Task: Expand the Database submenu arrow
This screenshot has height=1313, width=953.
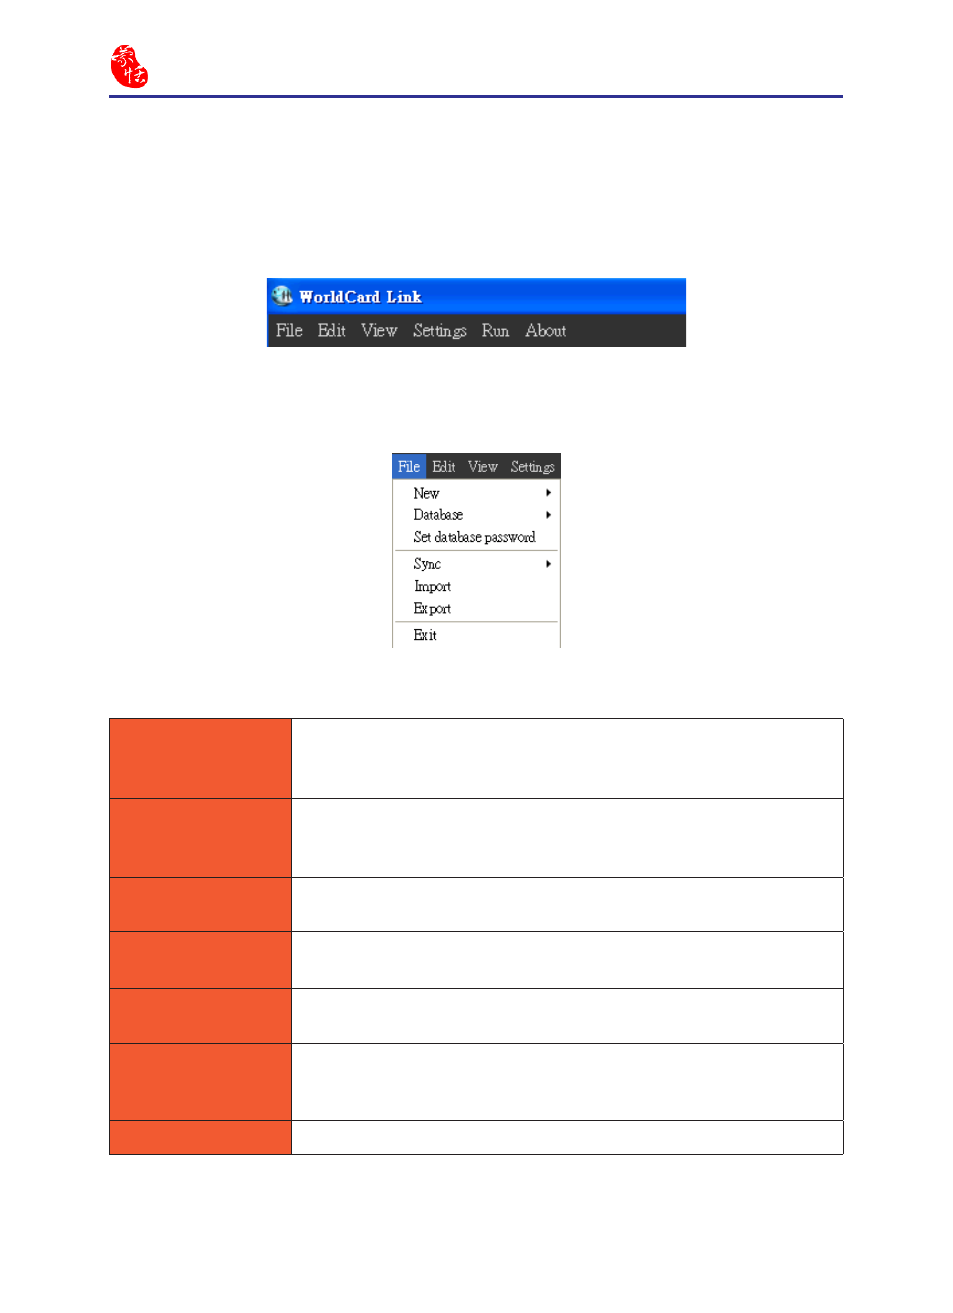Action: point(548,515)
